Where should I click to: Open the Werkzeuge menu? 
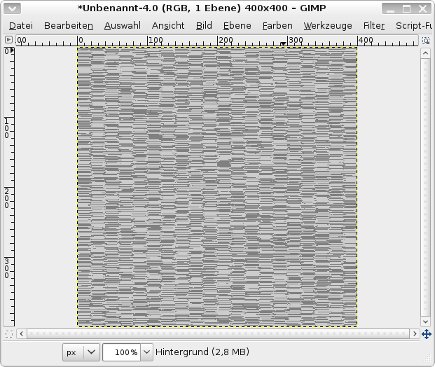click(x=328, y=26)
